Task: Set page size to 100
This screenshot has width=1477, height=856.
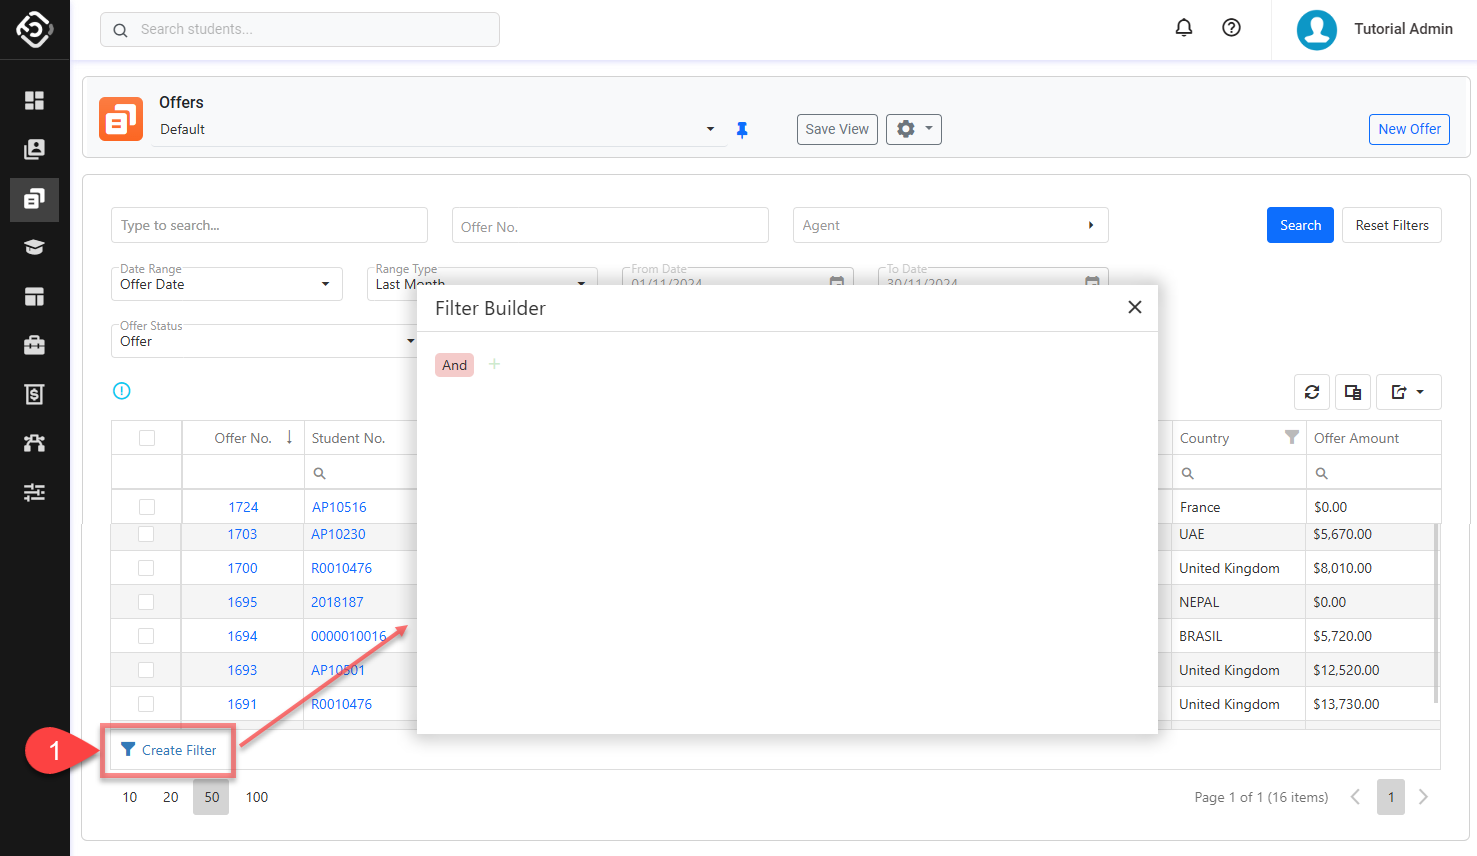Action: tap(257, 797)
